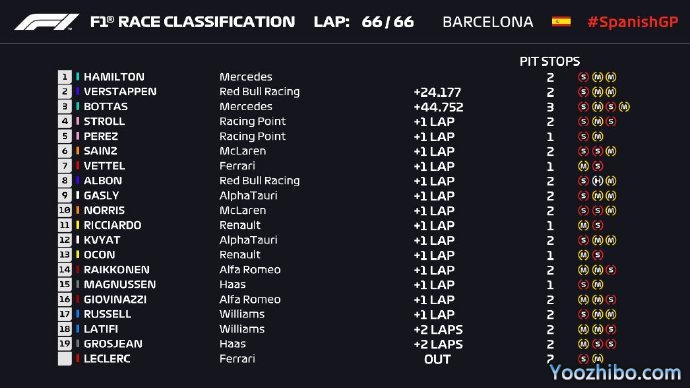Select the HAMILTON driver name
Viewport: 690px width, 388px height.
point(114,77)
